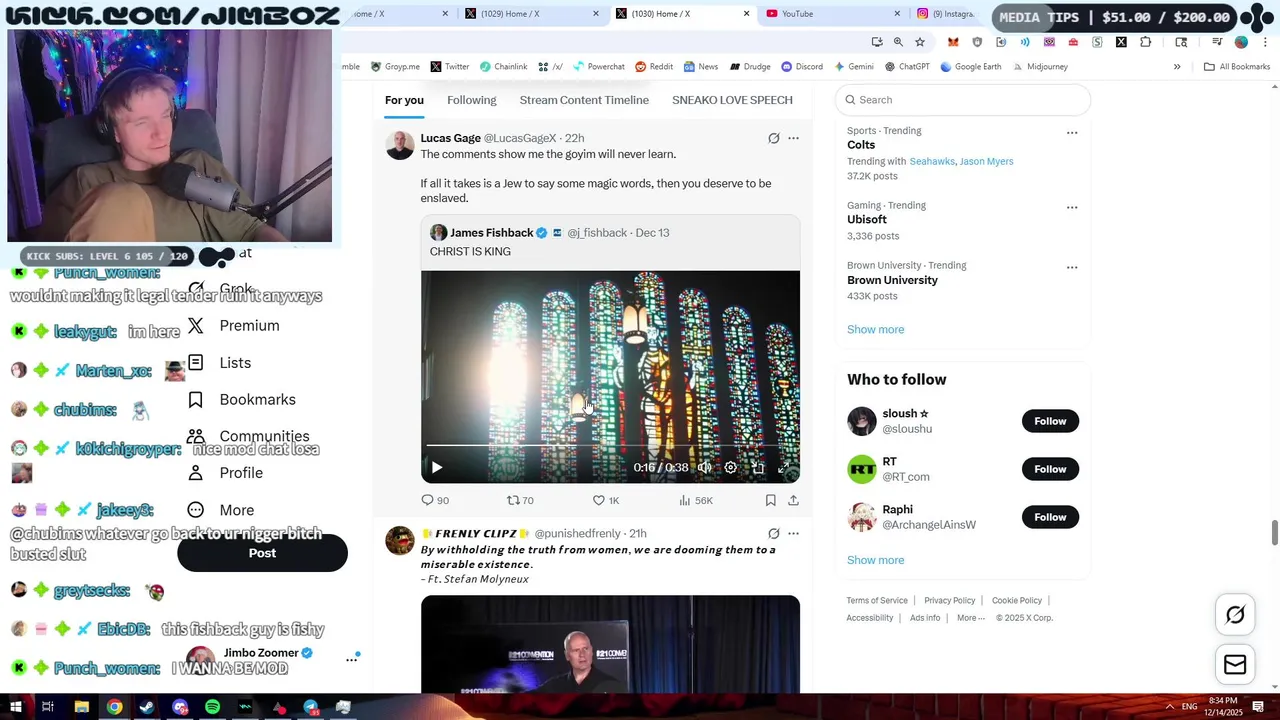1280x720 pixels.
Task: Open the Seahawks trending link
Action: [x=932, y=161]
